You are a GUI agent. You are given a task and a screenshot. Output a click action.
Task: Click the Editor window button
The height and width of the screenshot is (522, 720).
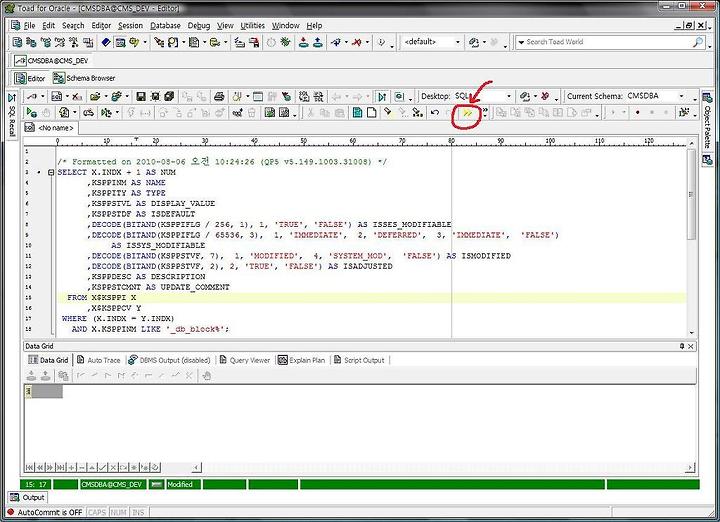30,78
